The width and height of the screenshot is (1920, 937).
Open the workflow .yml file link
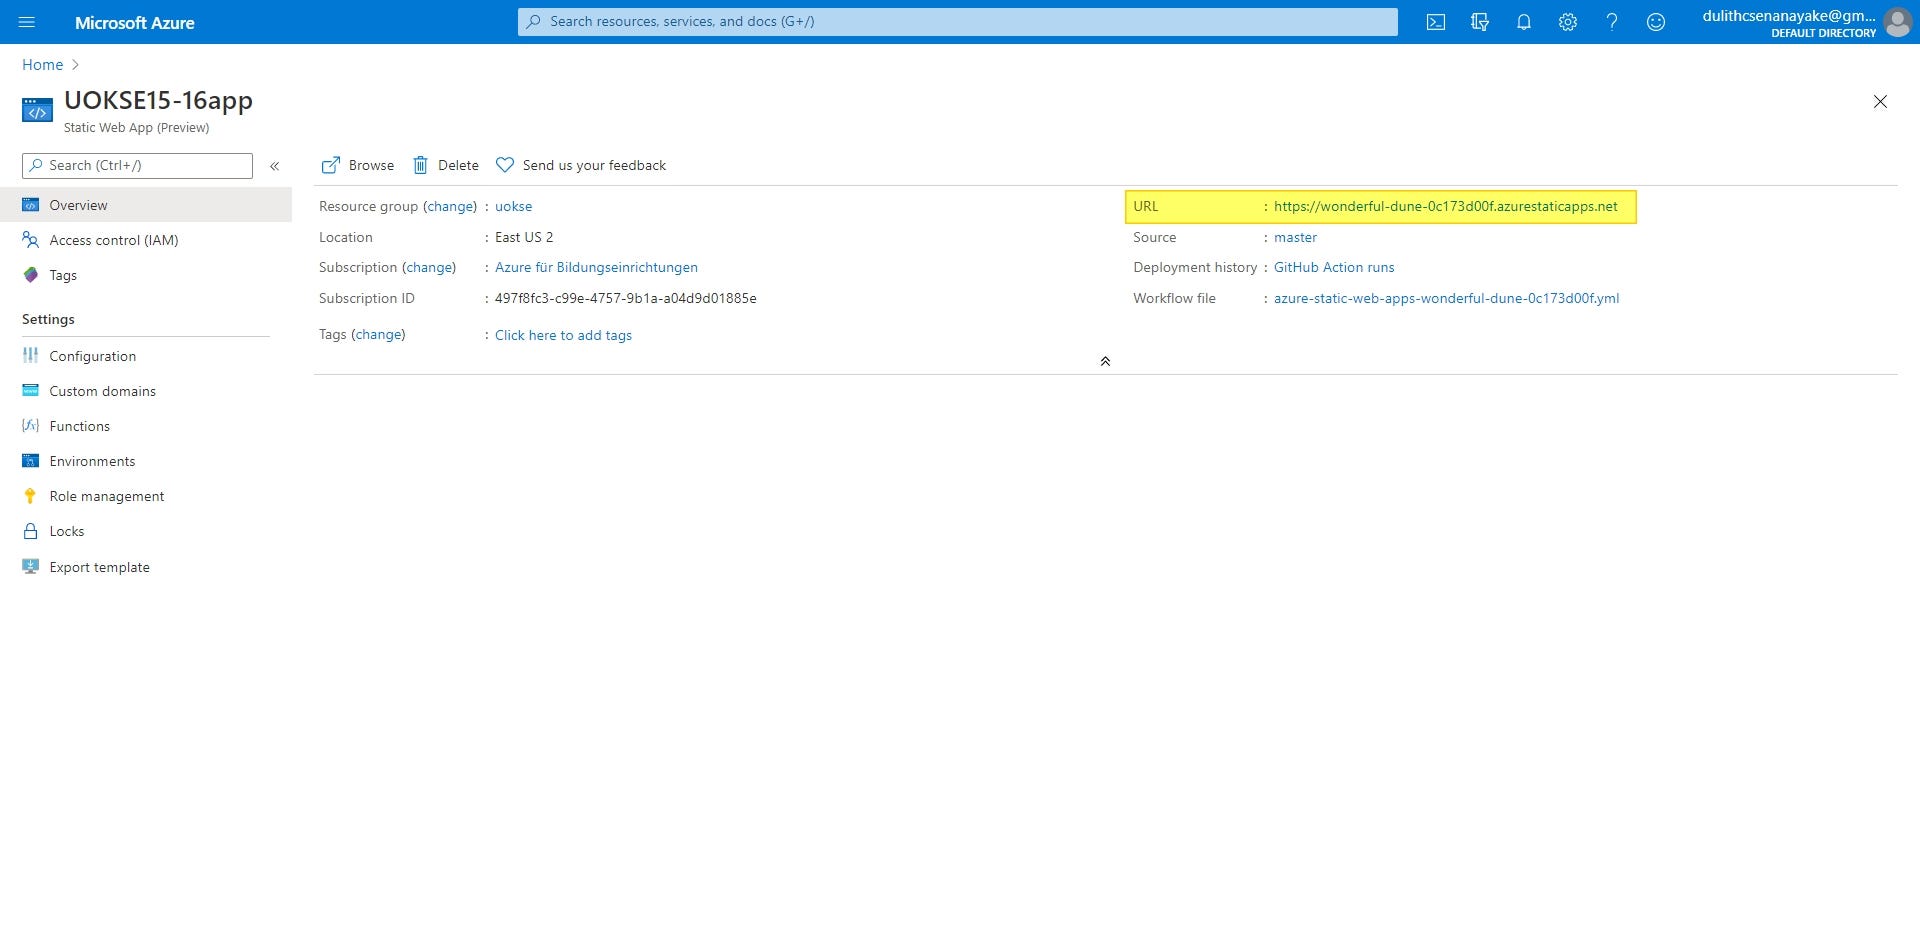pyautogui.click(x=1446, y=298)
